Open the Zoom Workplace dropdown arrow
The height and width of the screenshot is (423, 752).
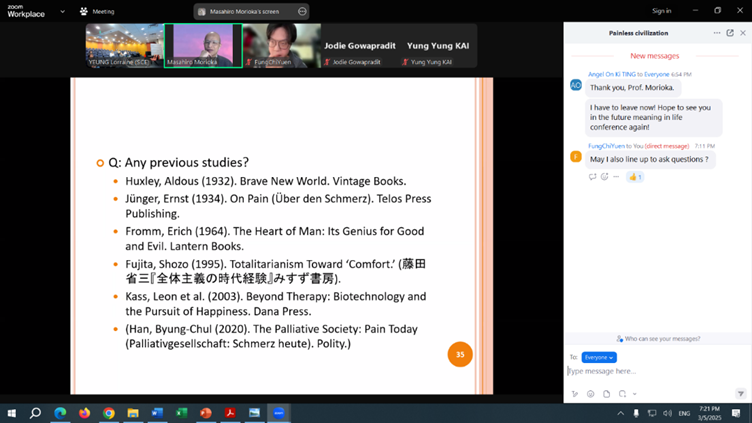[x=62, y=12]
